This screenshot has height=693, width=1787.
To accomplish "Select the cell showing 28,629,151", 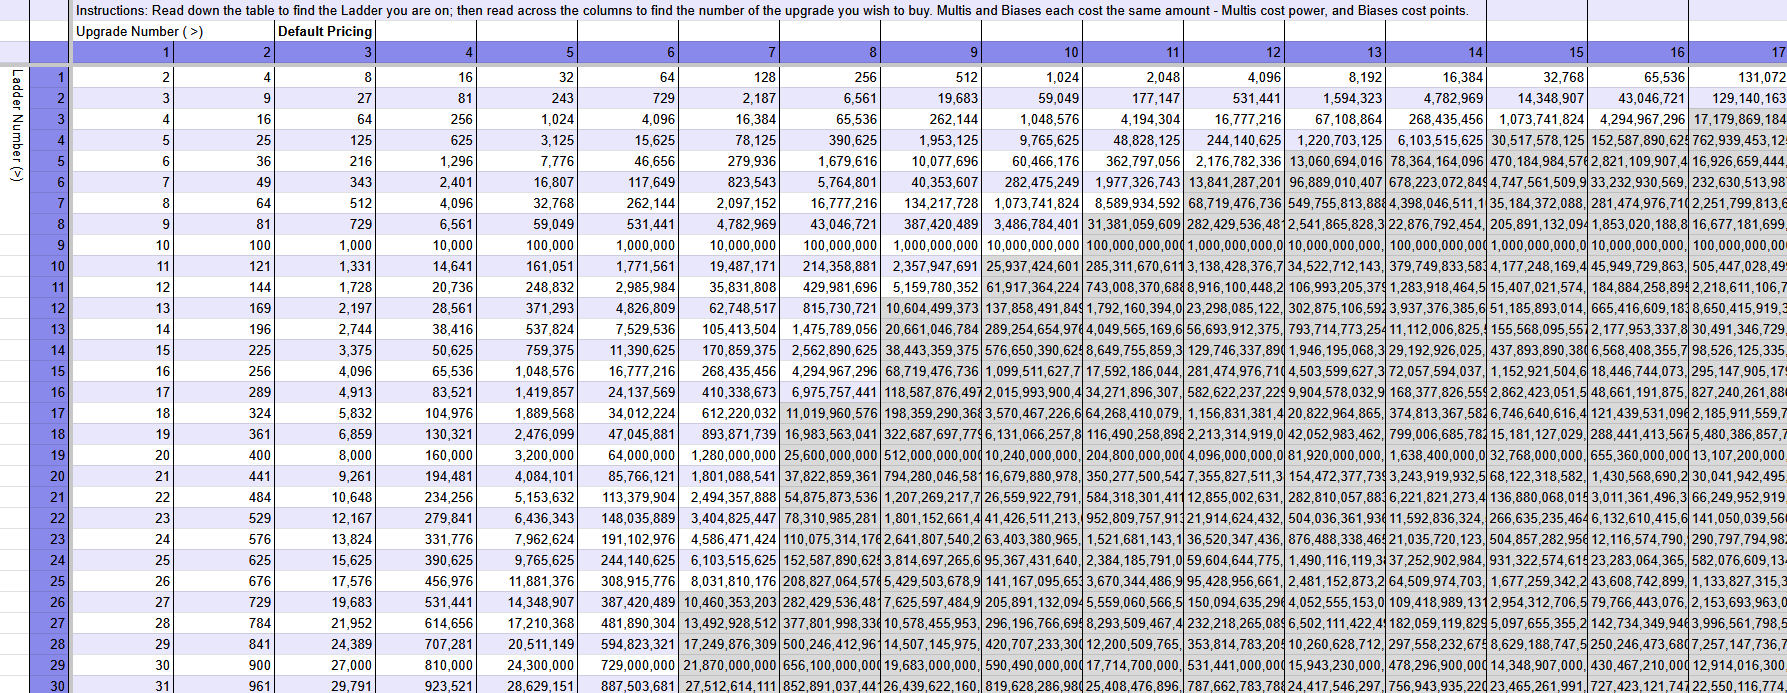I will coord(527,685).
